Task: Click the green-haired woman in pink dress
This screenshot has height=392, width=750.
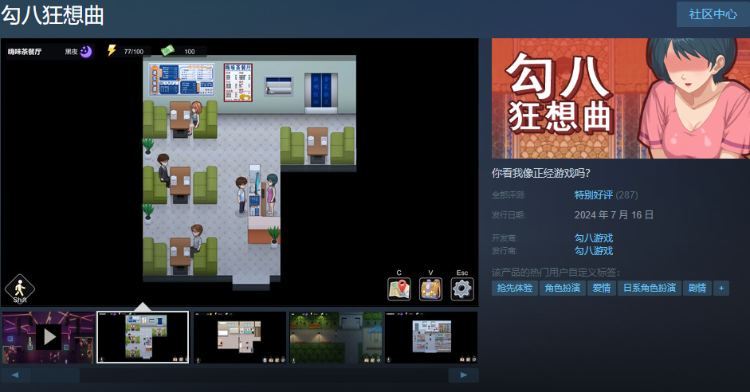Action: (271, 194)
